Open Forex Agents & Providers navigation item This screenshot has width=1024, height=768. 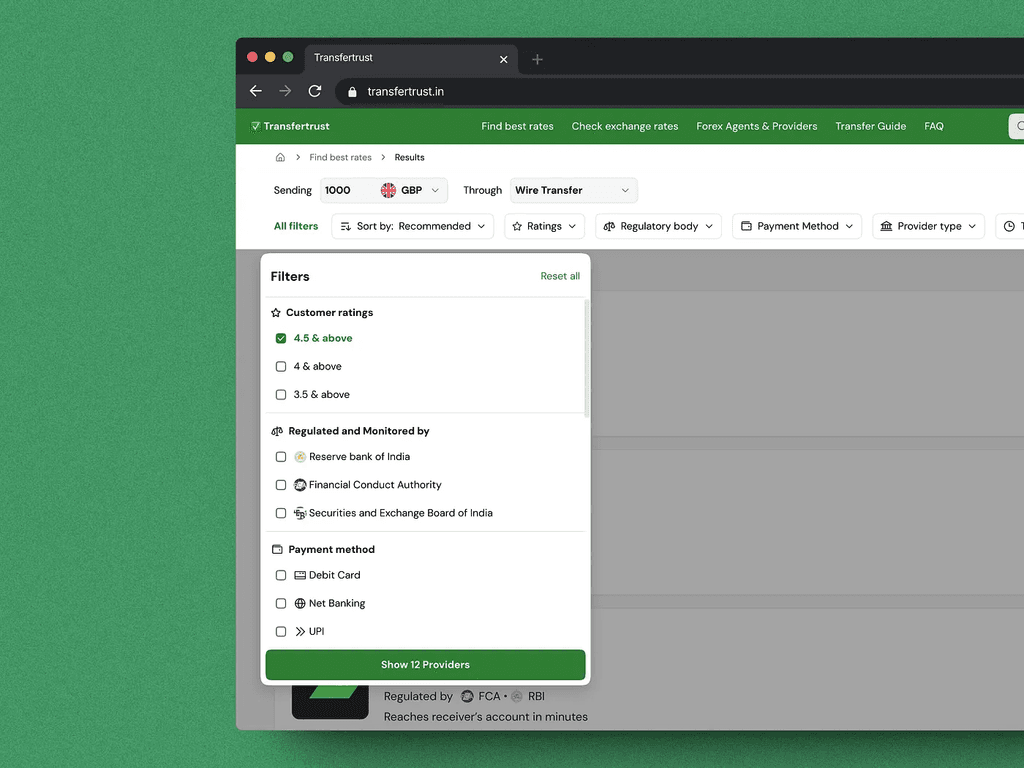(757, 126)
